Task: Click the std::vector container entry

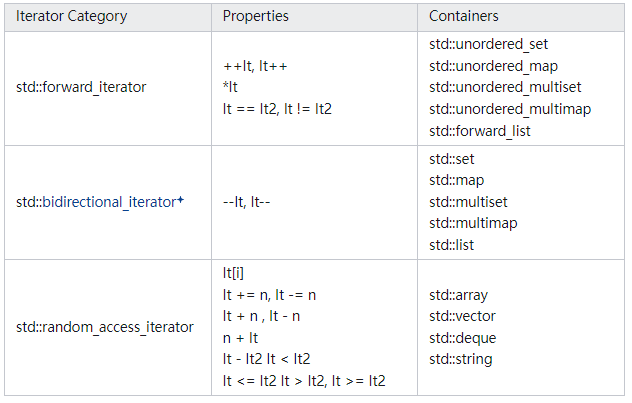Action: coord(462,316)
